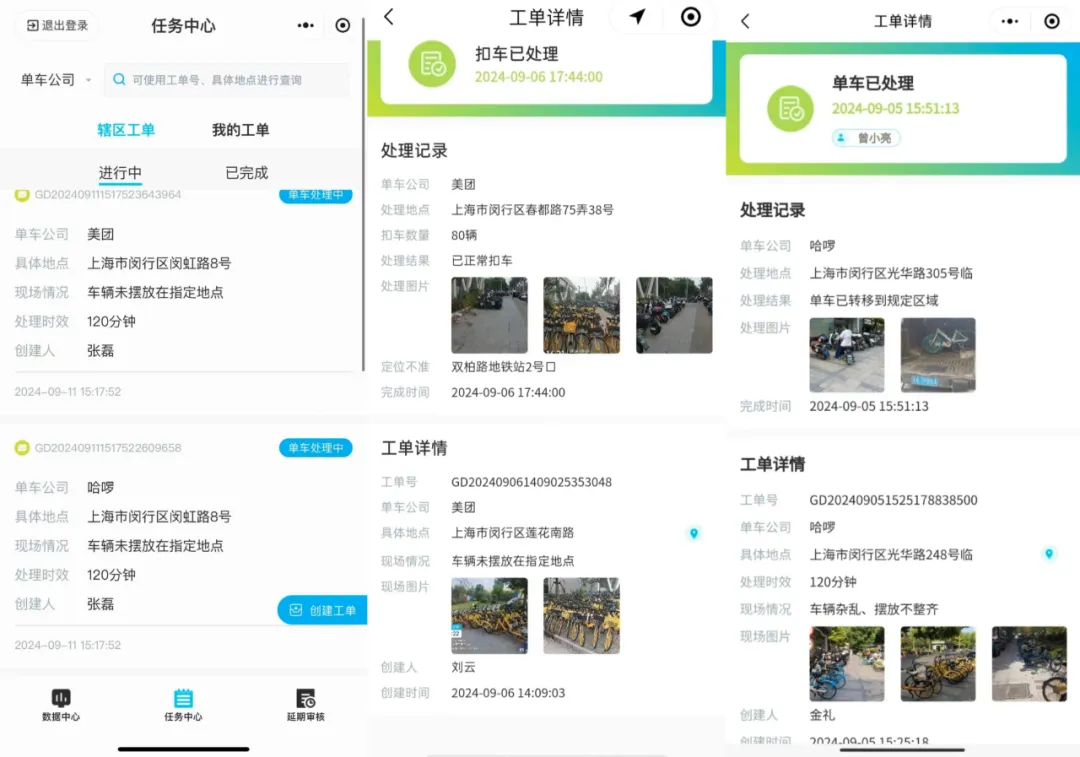Open 数据中心 in bottom navigation

point(61,704)
